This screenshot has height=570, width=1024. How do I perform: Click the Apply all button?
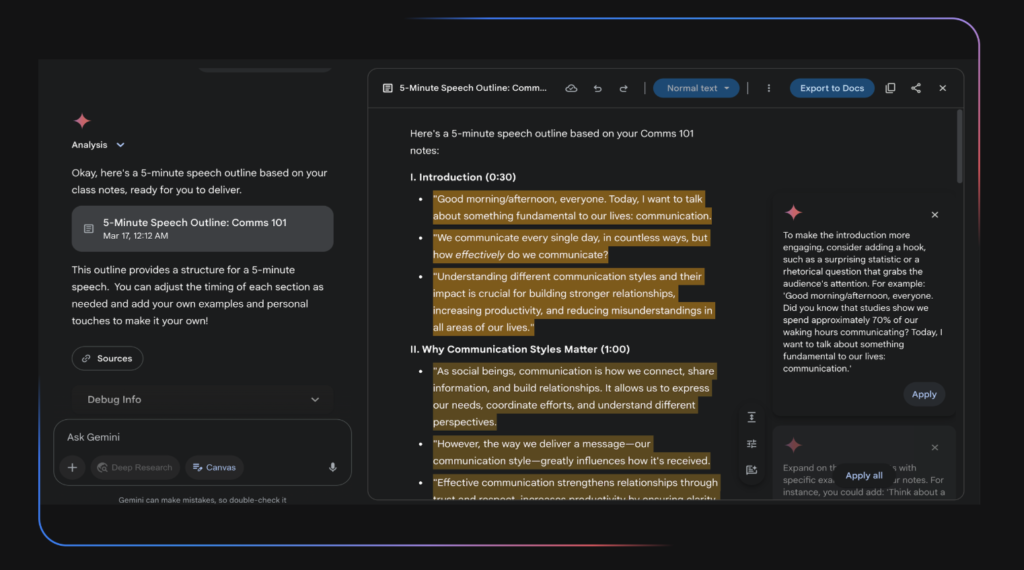pyautogui.click(x=863, y=475)
